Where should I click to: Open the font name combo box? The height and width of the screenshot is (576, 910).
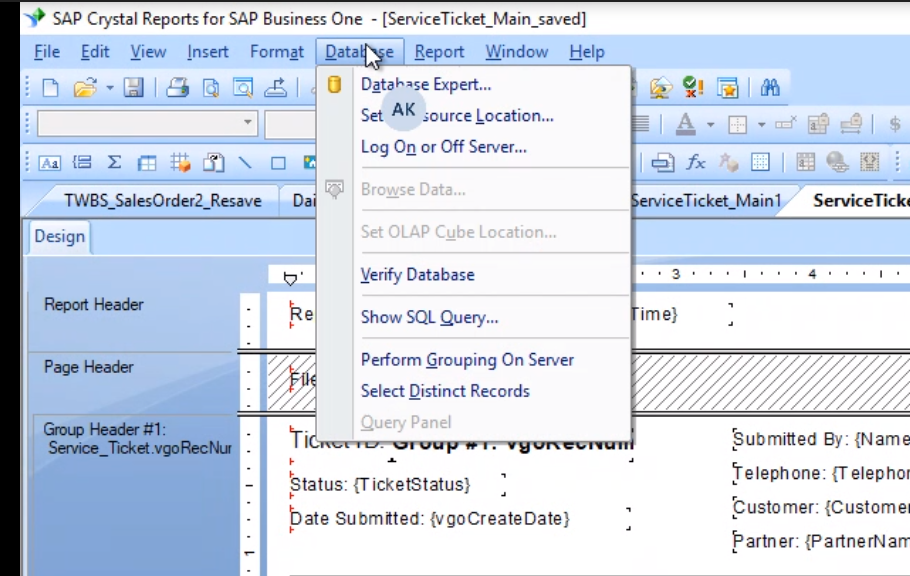pos(147,123)
